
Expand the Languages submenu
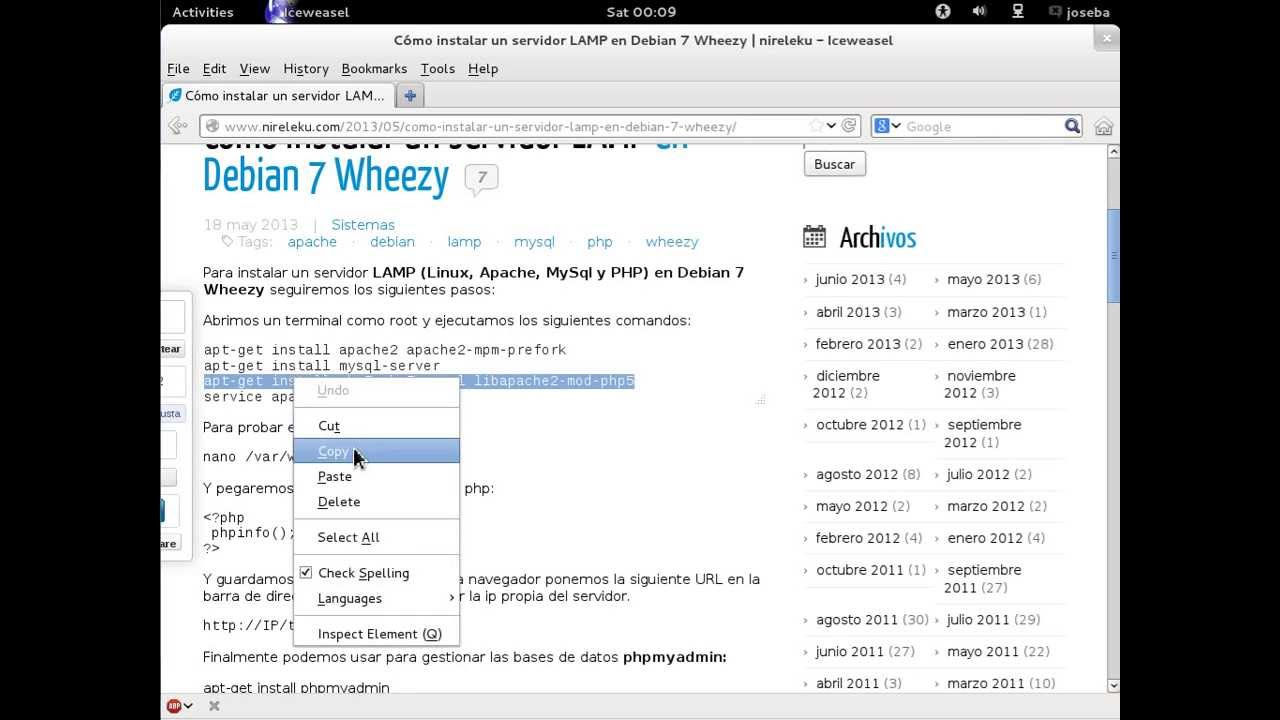click(x=376, y=598)
